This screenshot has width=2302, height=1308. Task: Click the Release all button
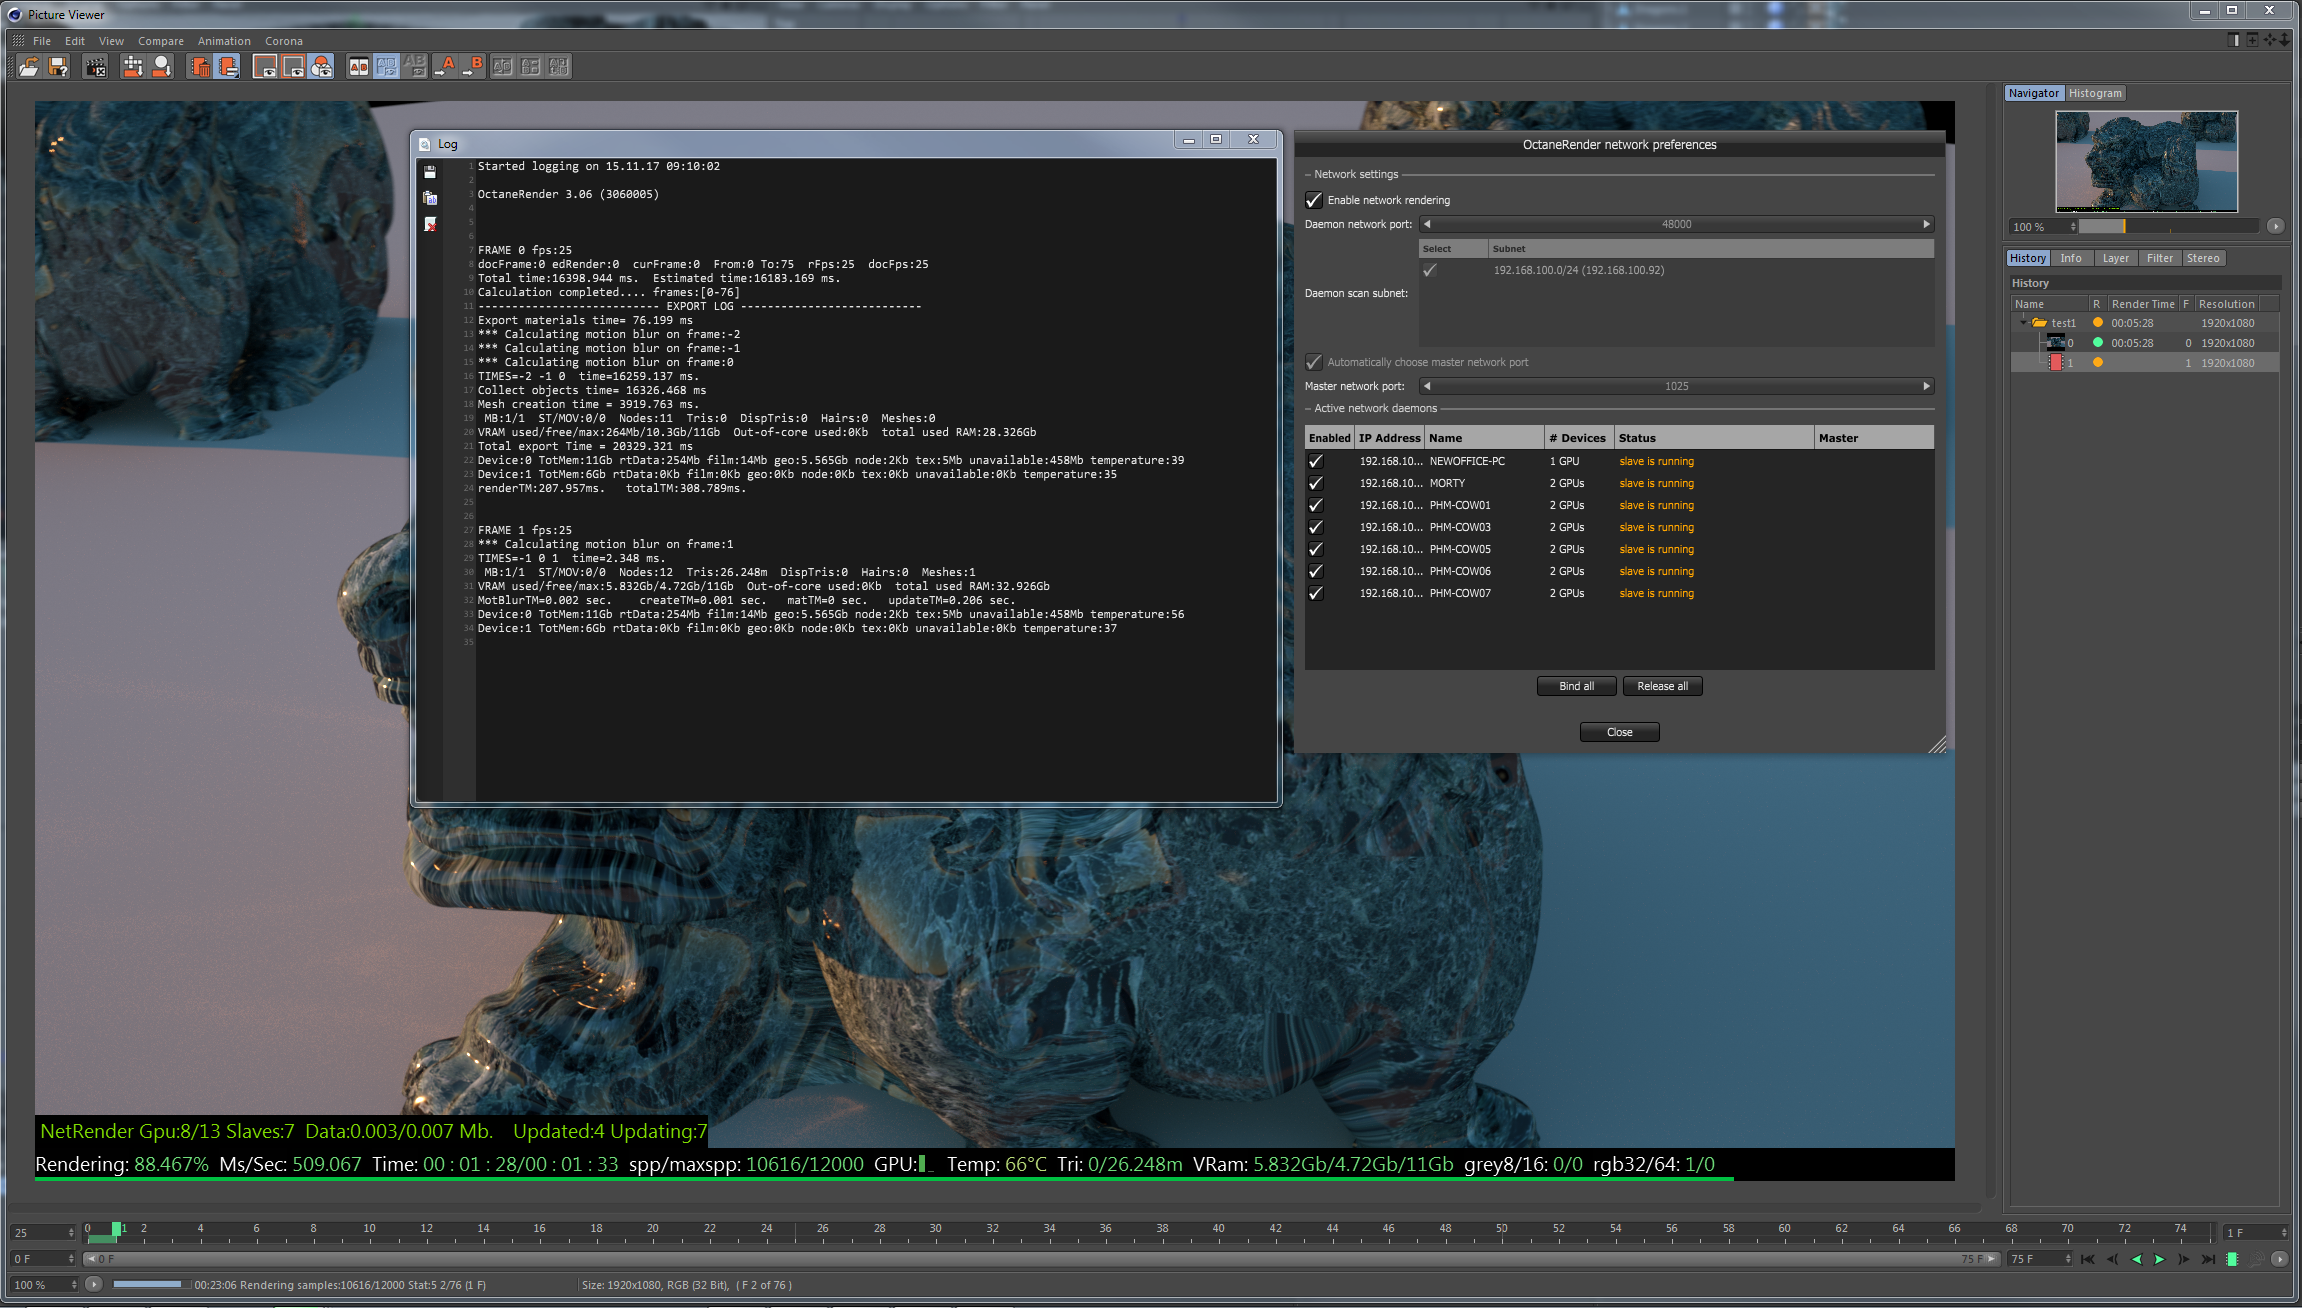coord(1662,686)
